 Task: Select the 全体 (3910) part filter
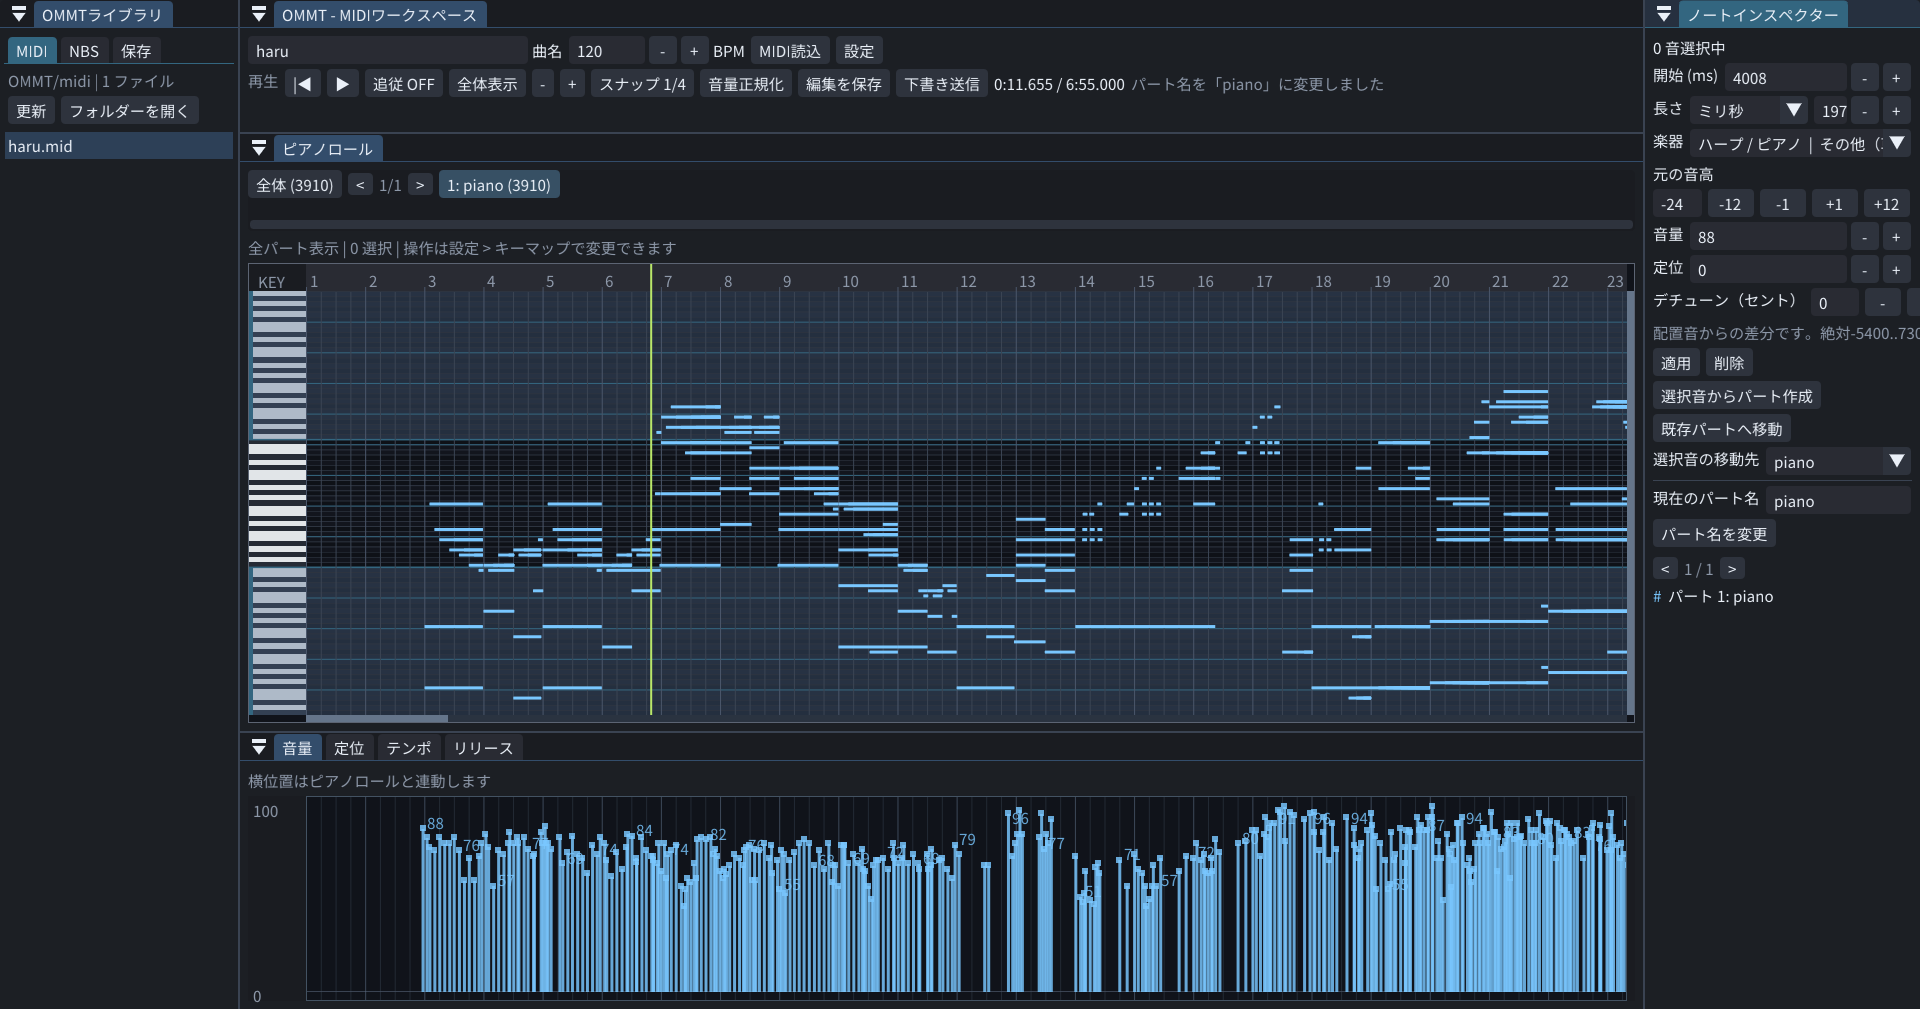295,185
